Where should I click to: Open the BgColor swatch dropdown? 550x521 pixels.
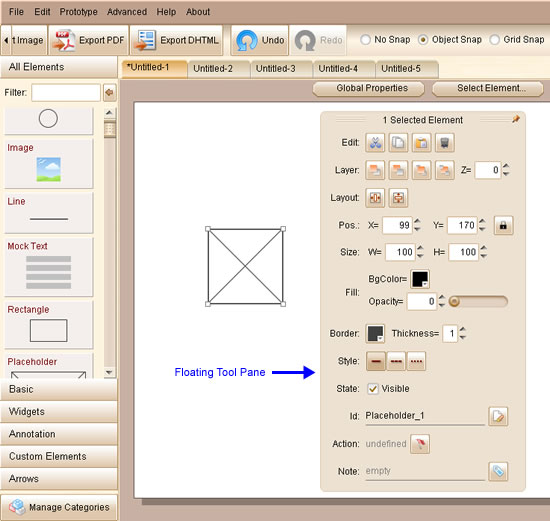(420, 279)
